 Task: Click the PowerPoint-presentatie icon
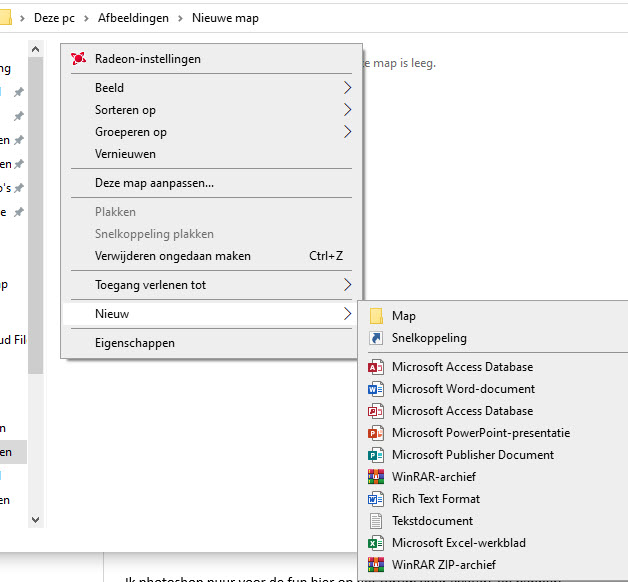tap(376, 433)
